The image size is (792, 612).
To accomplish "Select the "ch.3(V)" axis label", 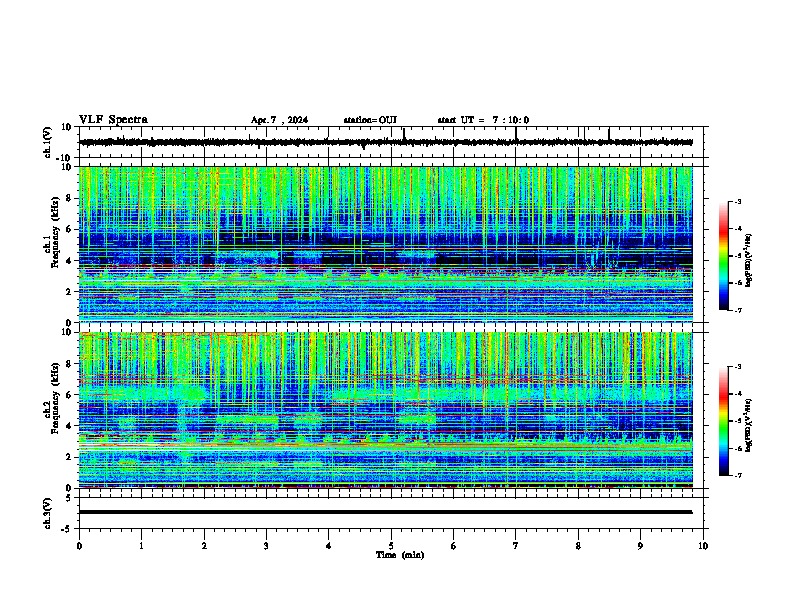I will 48,513.
